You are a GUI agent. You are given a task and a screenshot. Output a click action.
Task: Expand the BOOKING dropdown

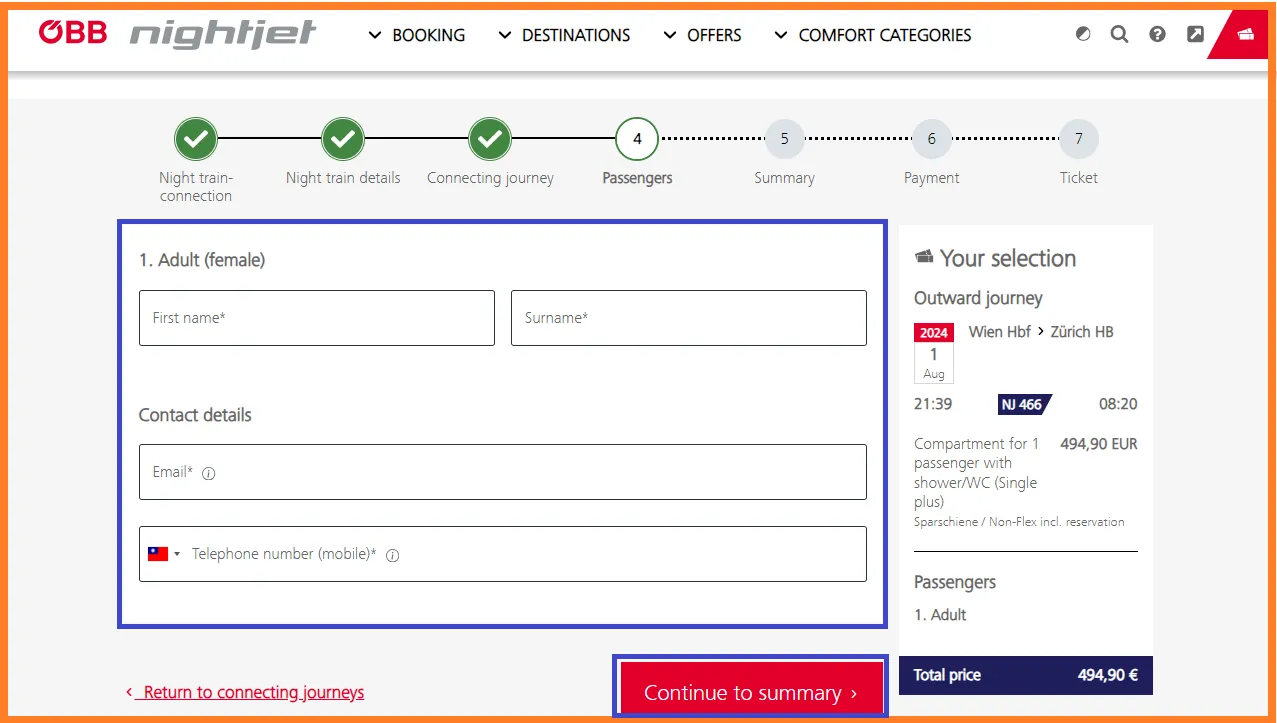pos(428,35)
